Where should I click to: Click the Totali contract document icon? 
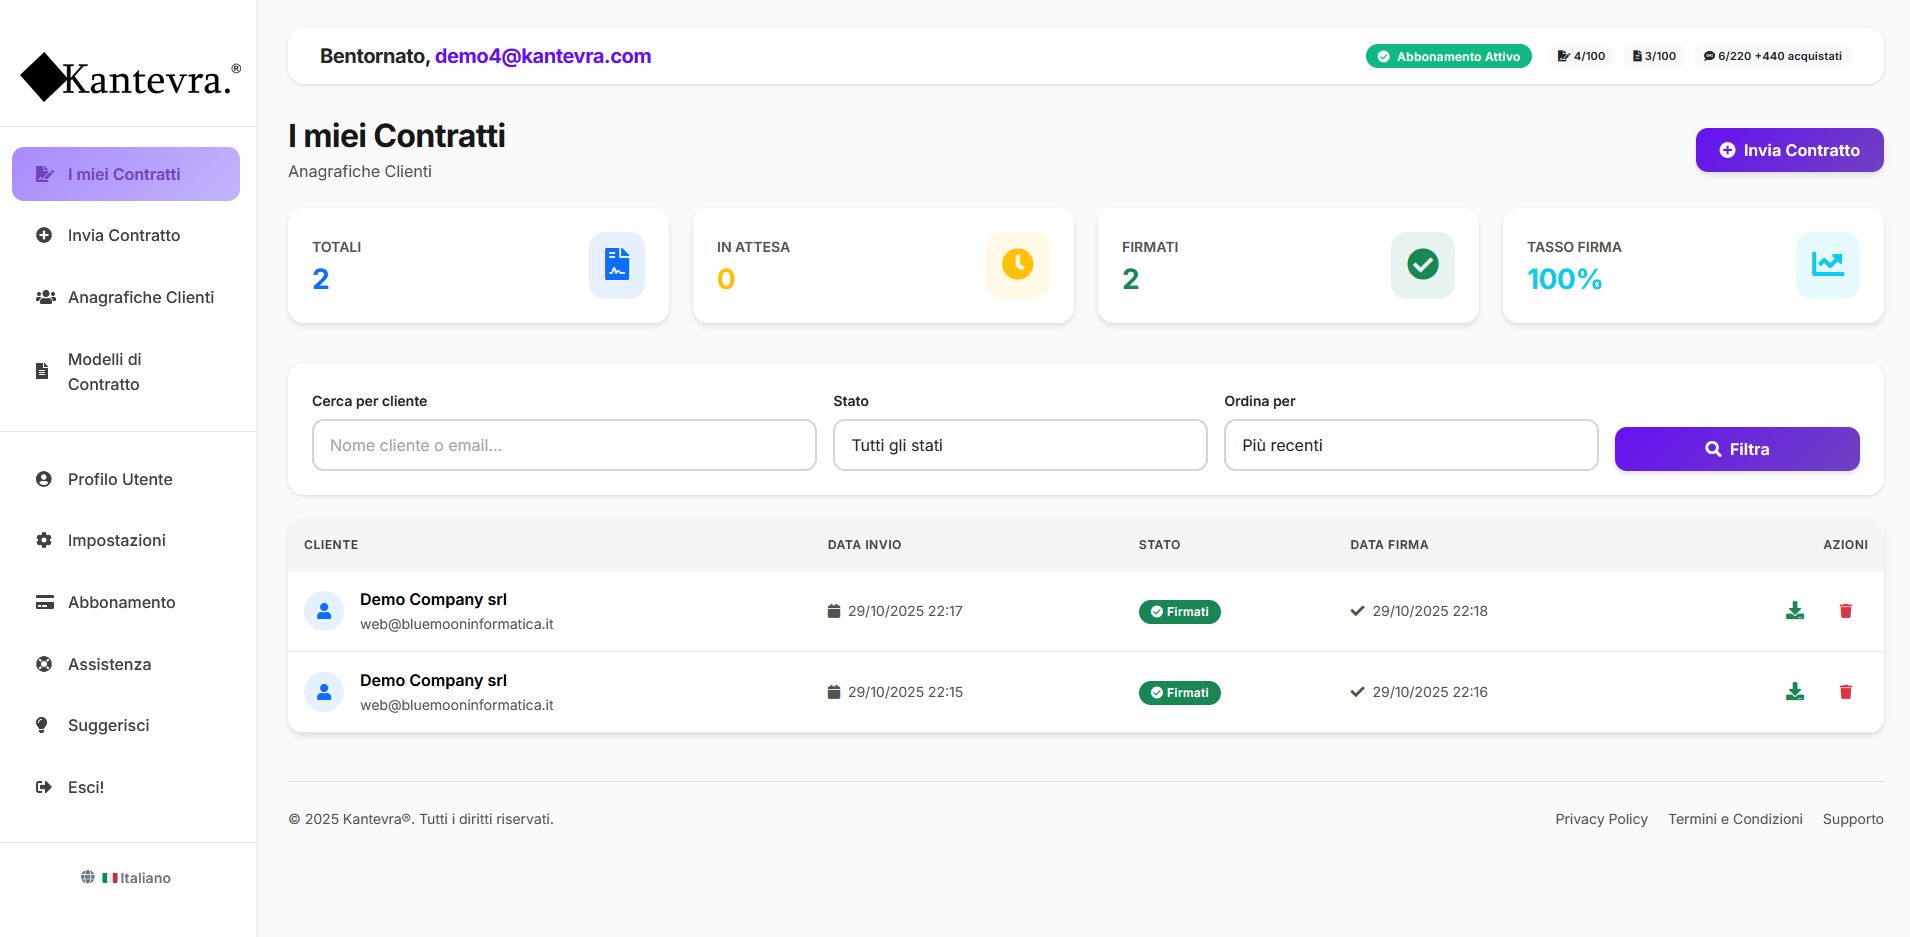tap(617, 265)
